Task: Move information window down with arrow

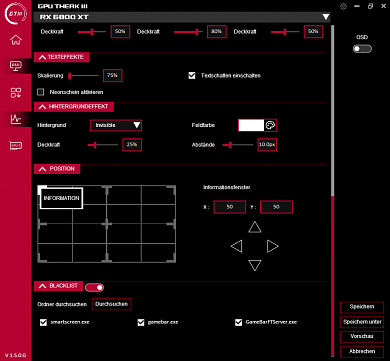Action: [x=255, y=265]
